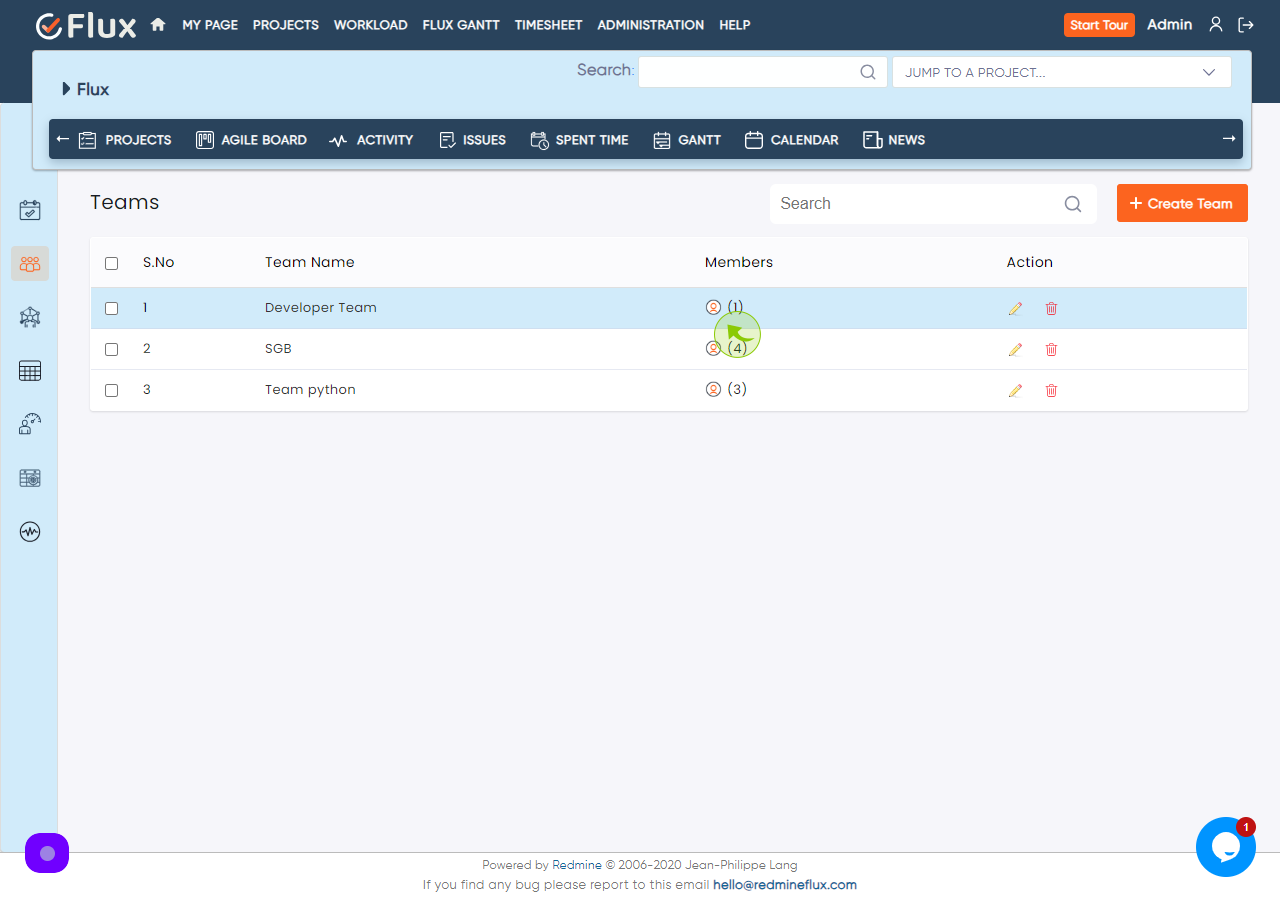Click Team python name text
Image resolution: width=1280 pixels, height=897 pixels.
click(x=310, y=390)
